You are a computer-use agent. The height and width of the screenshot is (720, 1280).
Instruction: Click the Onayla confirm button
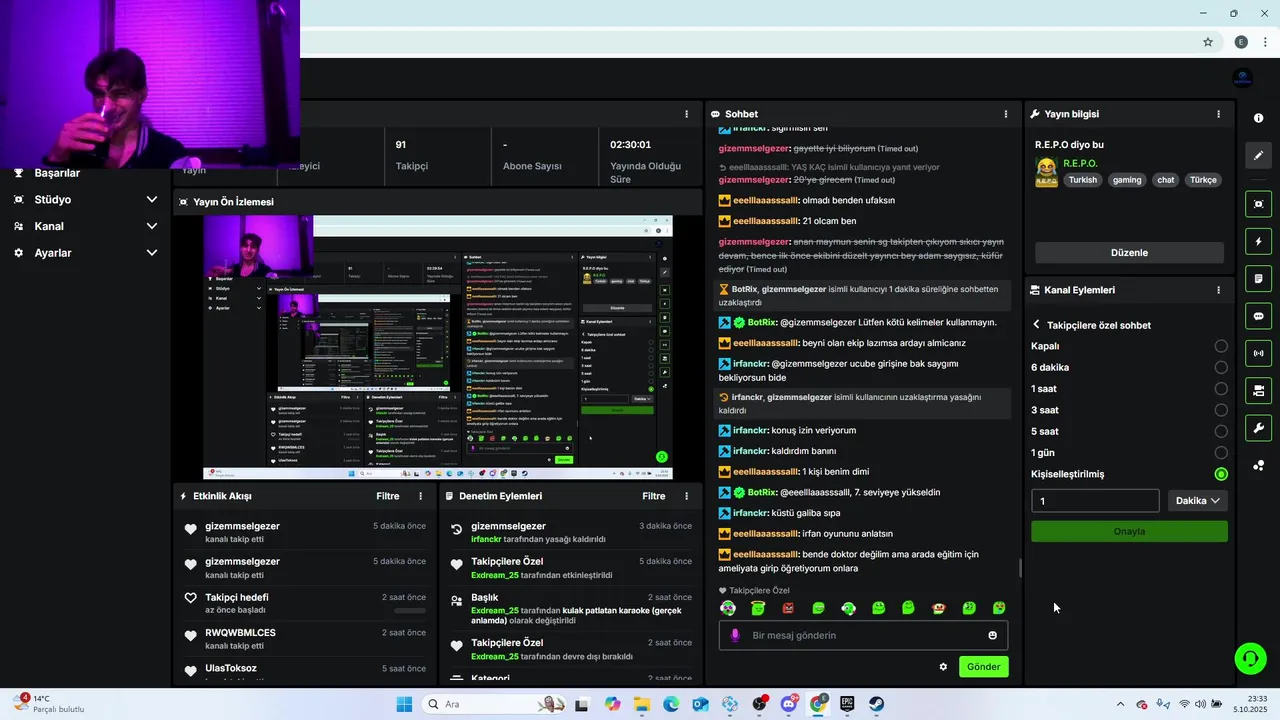click(x=1129, y=531)
